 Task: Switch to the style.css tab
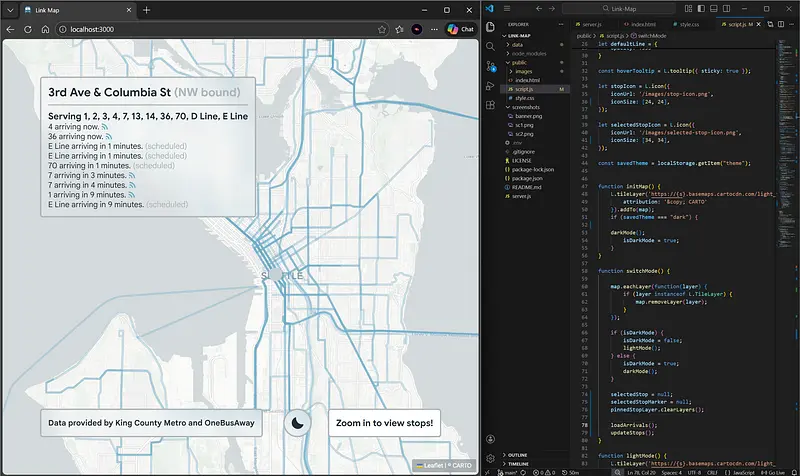[688, 23]
